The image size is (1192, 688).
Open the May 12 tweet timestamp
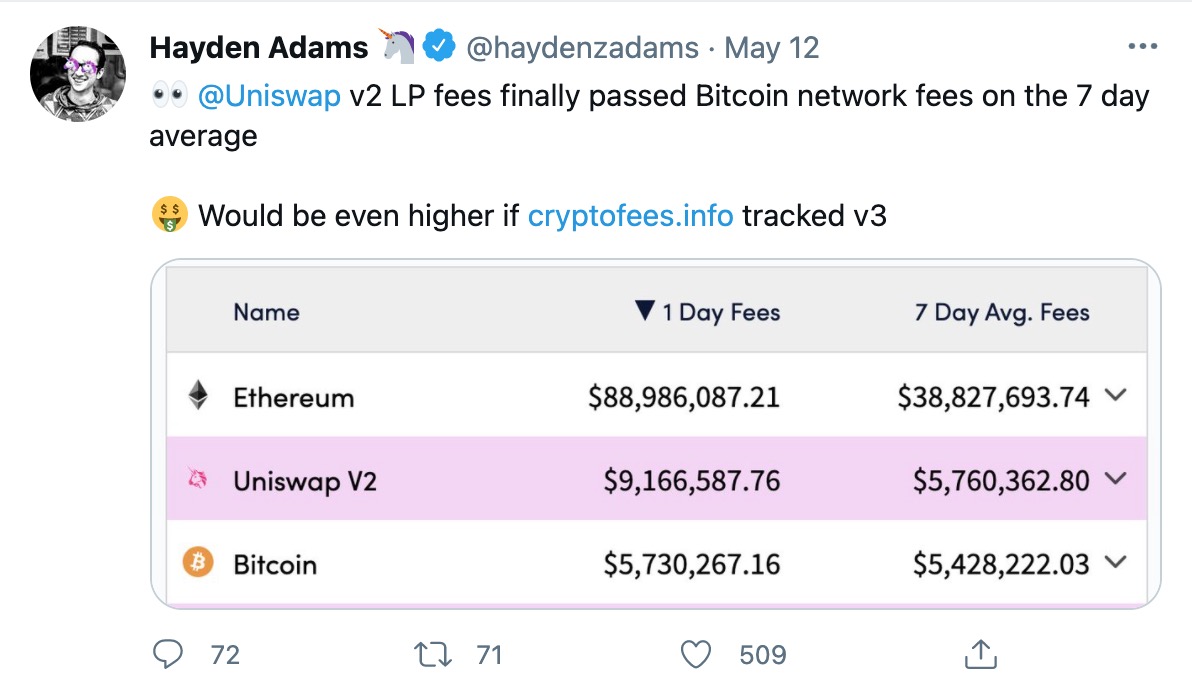pos(771,47)
